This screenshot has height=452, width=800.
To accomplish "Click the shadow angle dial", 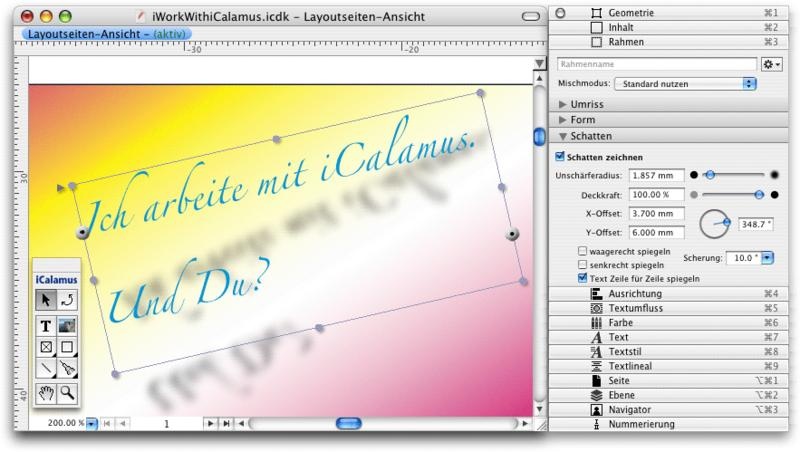I will coord(714,223).
